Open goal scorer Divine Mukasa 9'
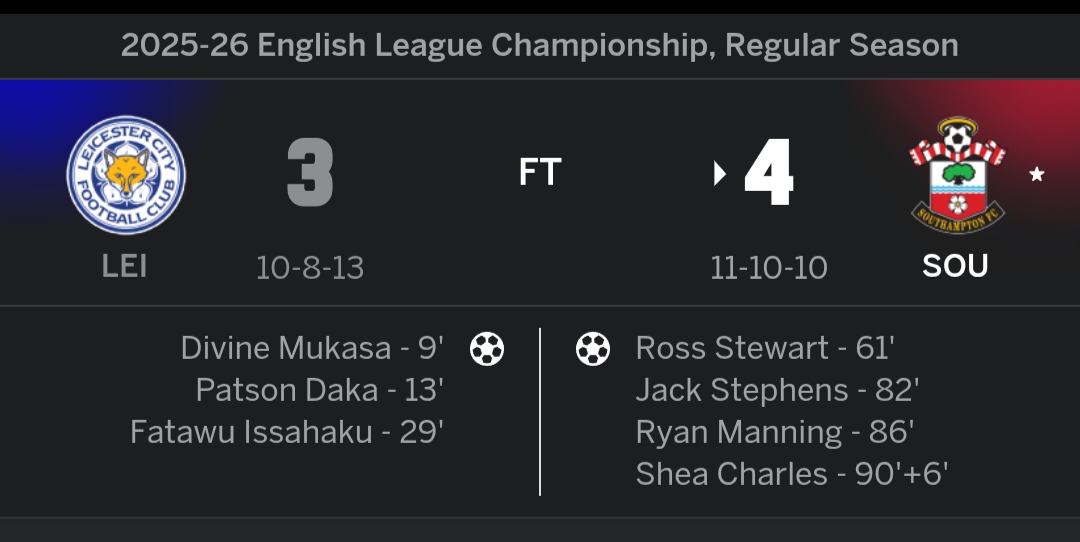 312,348
